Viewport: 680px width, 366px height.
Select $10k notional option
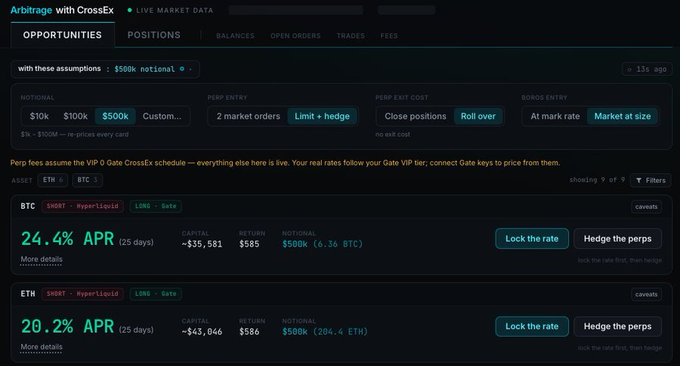39,116
